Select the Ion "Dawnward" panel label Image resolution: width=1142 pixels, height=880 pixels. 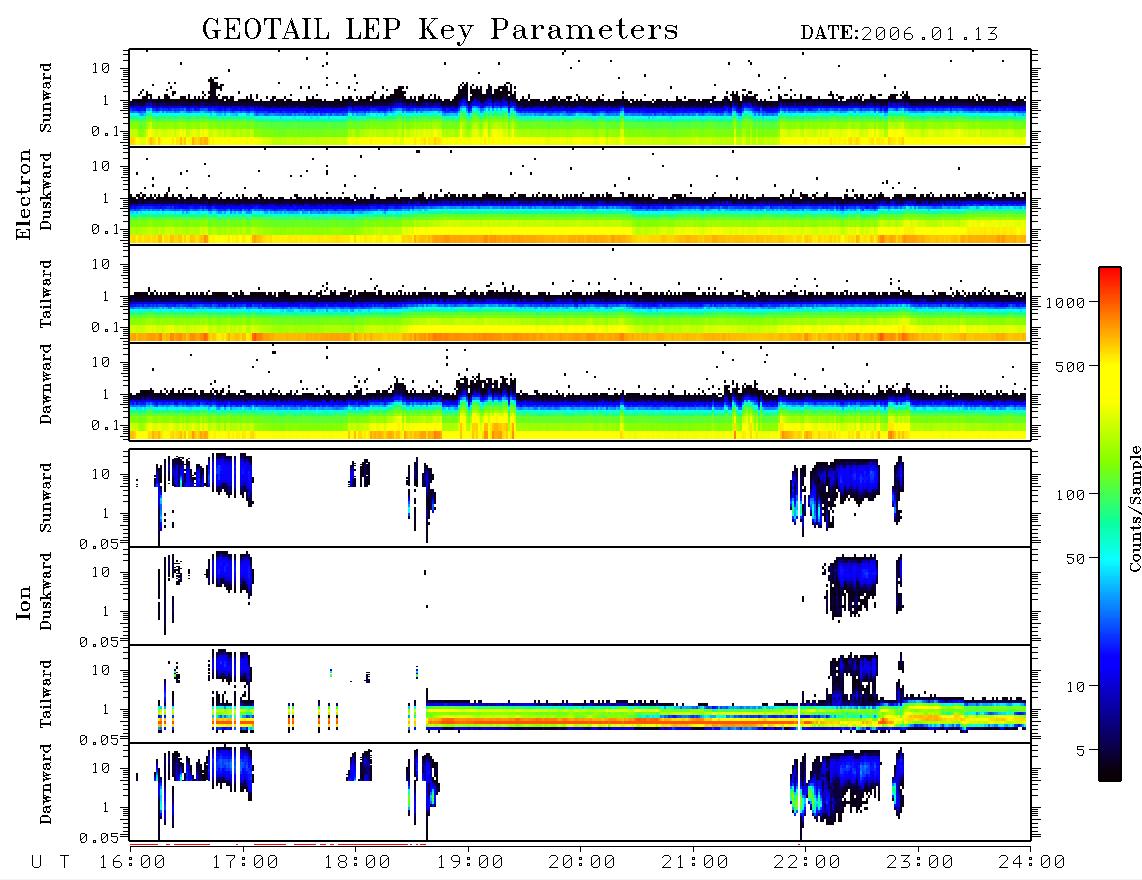[x=46, y=784]
